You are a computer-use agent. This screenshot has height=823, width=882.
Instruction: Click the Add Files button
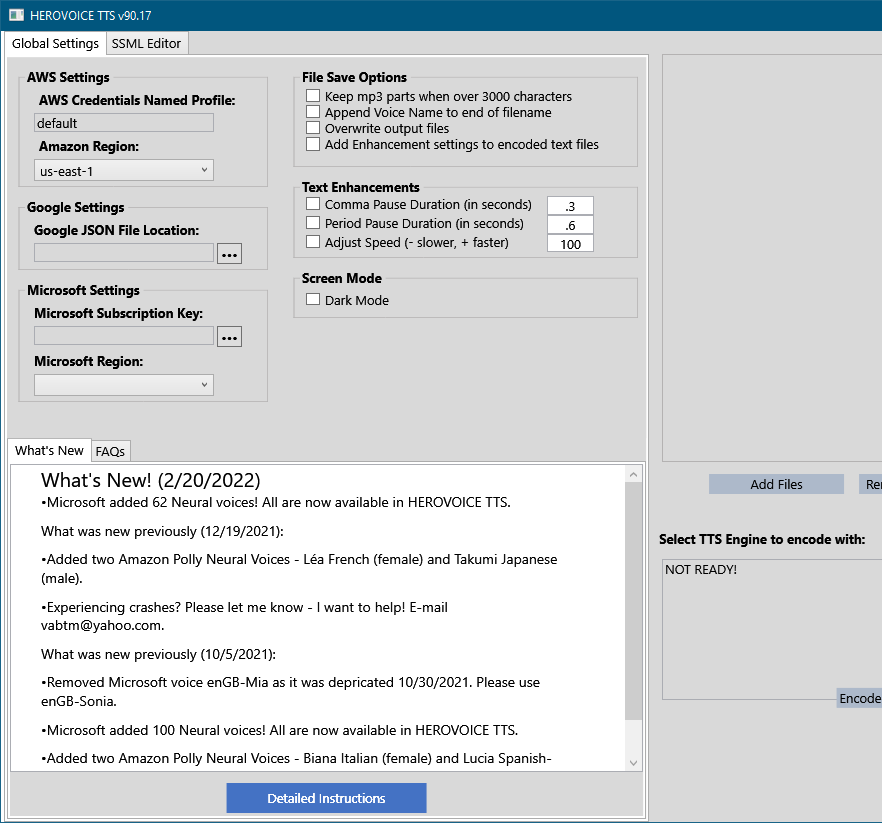[776, 484]
